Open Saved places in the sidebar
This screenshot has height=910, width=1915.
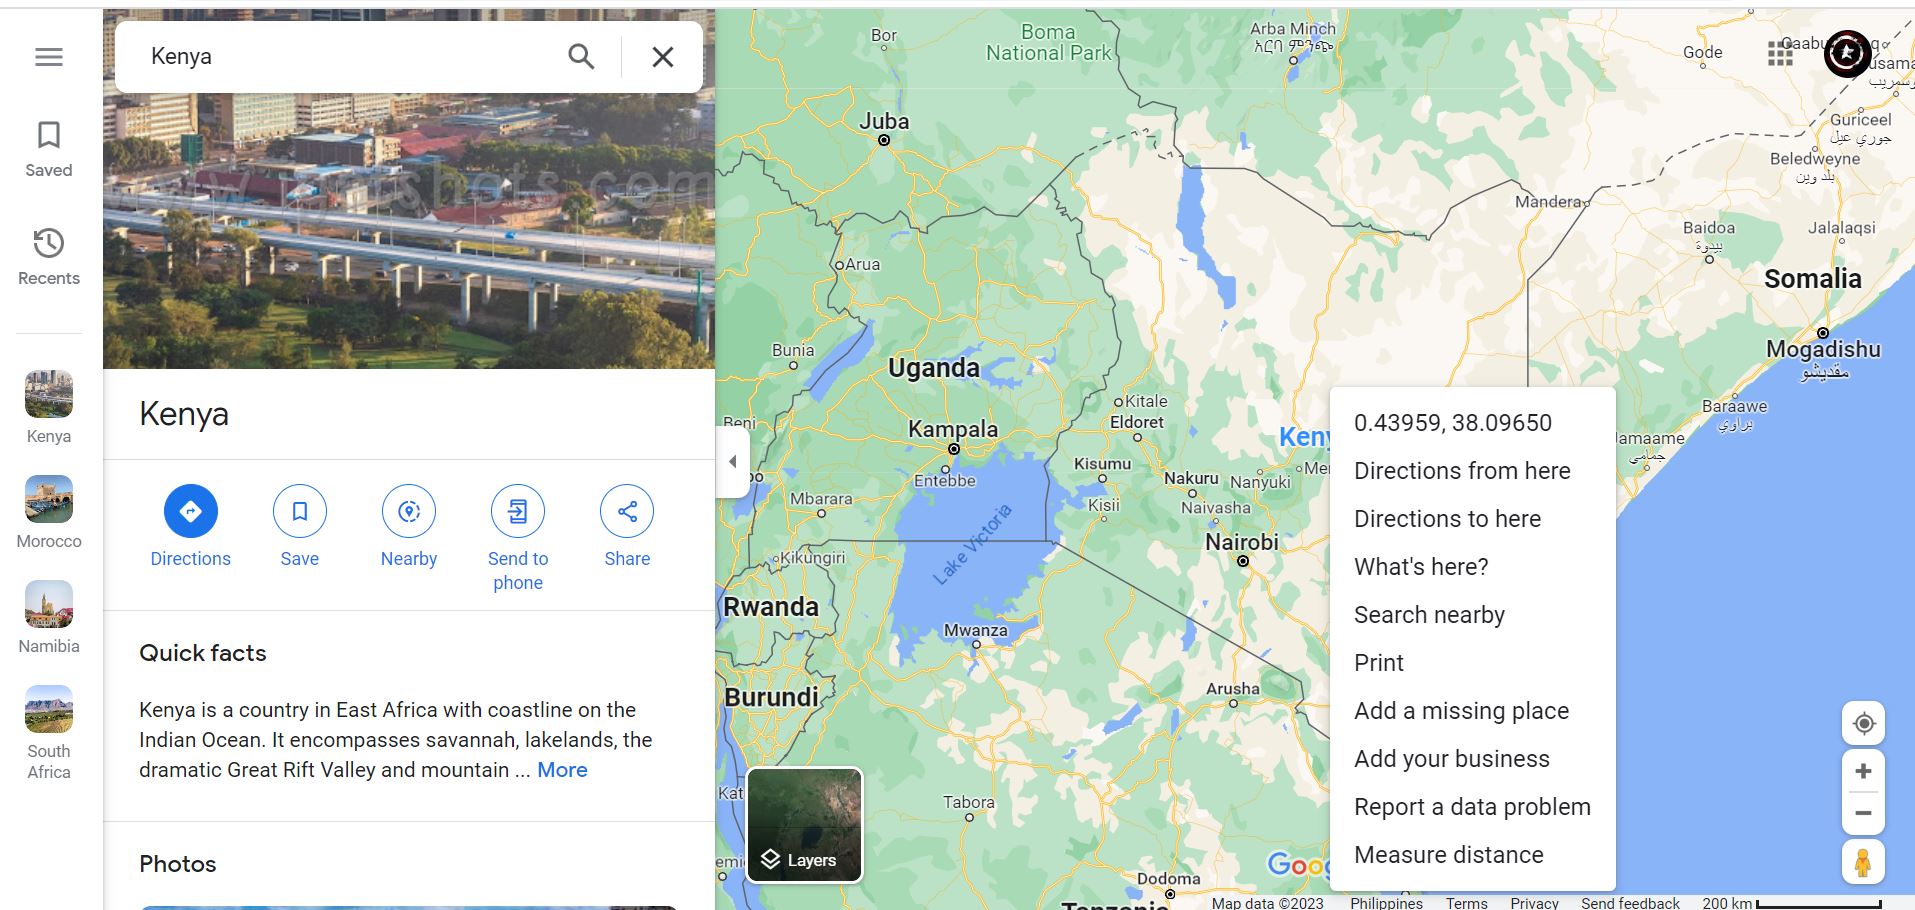[x=49, y=149]
